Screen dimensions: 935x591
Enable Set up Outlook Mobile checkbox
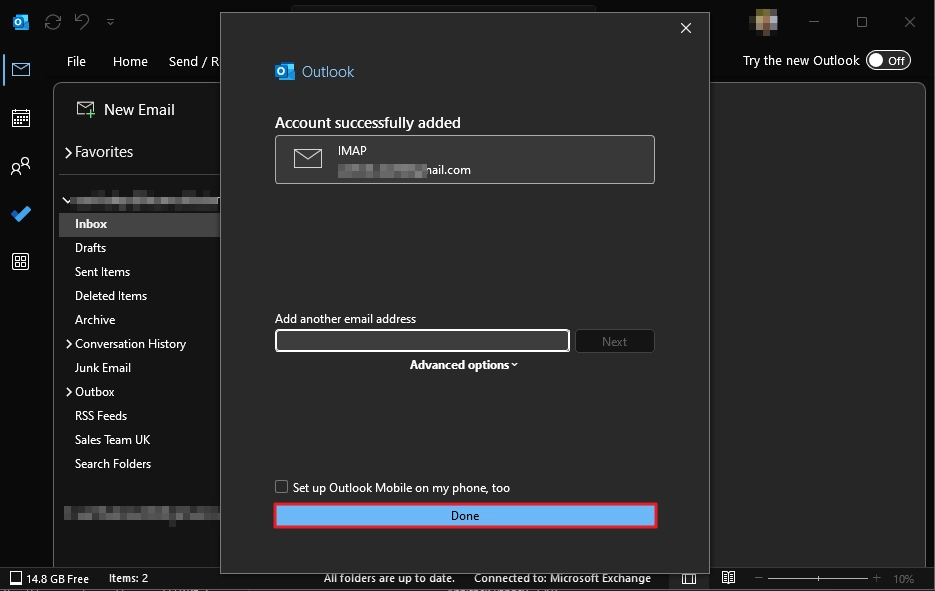coord(281,487)
